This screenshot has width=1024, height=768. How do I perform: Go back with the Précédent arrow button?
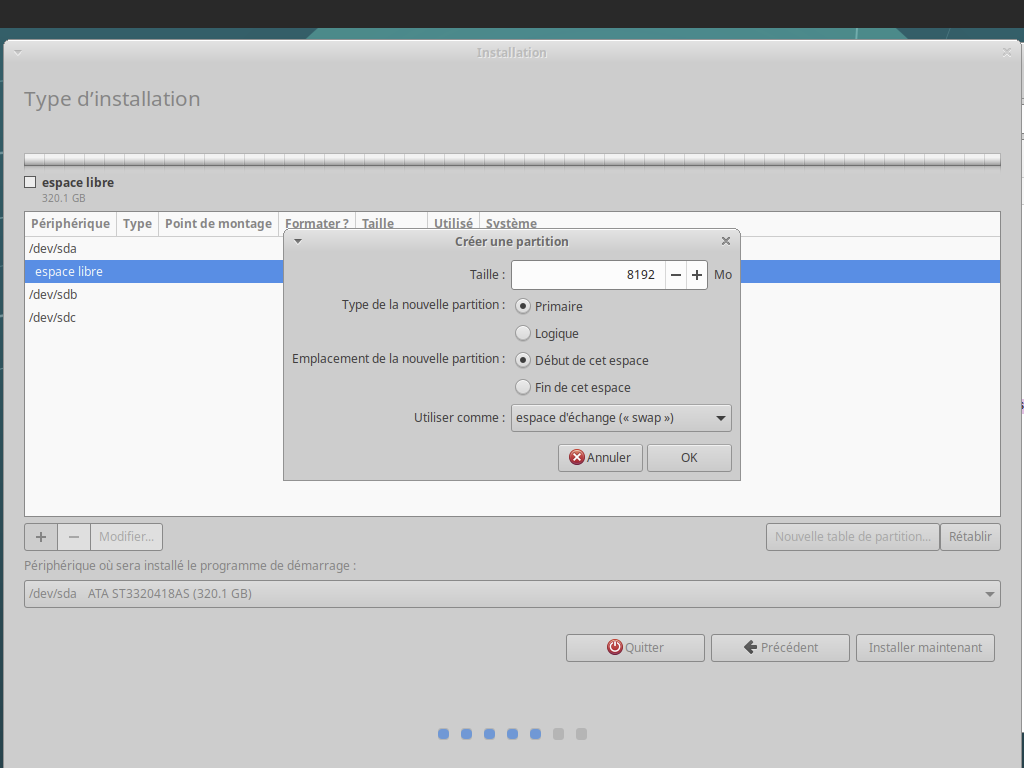780,648
